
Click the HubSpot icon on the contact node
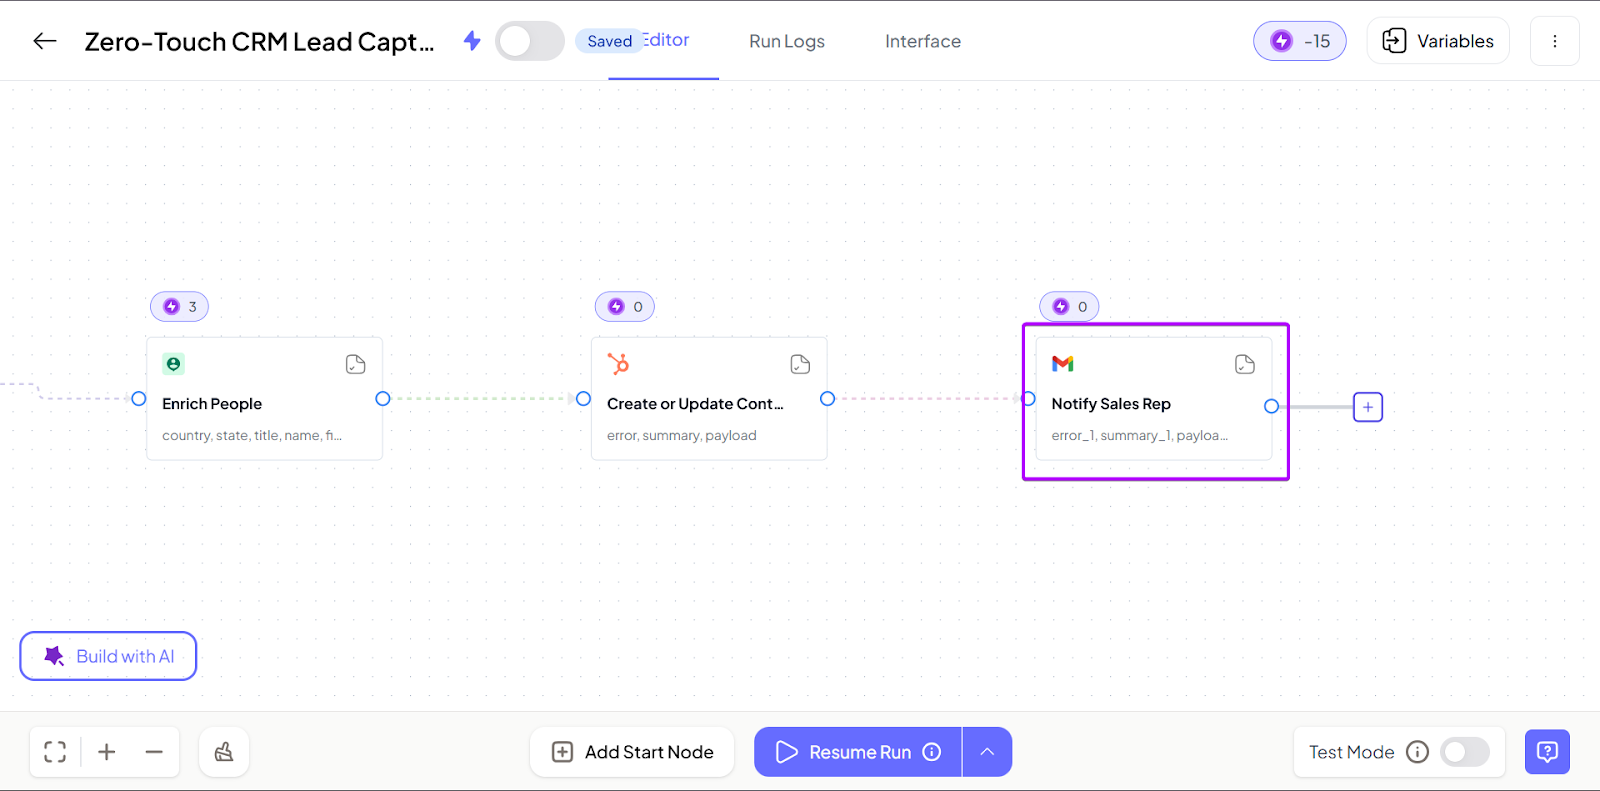(619, 364)
